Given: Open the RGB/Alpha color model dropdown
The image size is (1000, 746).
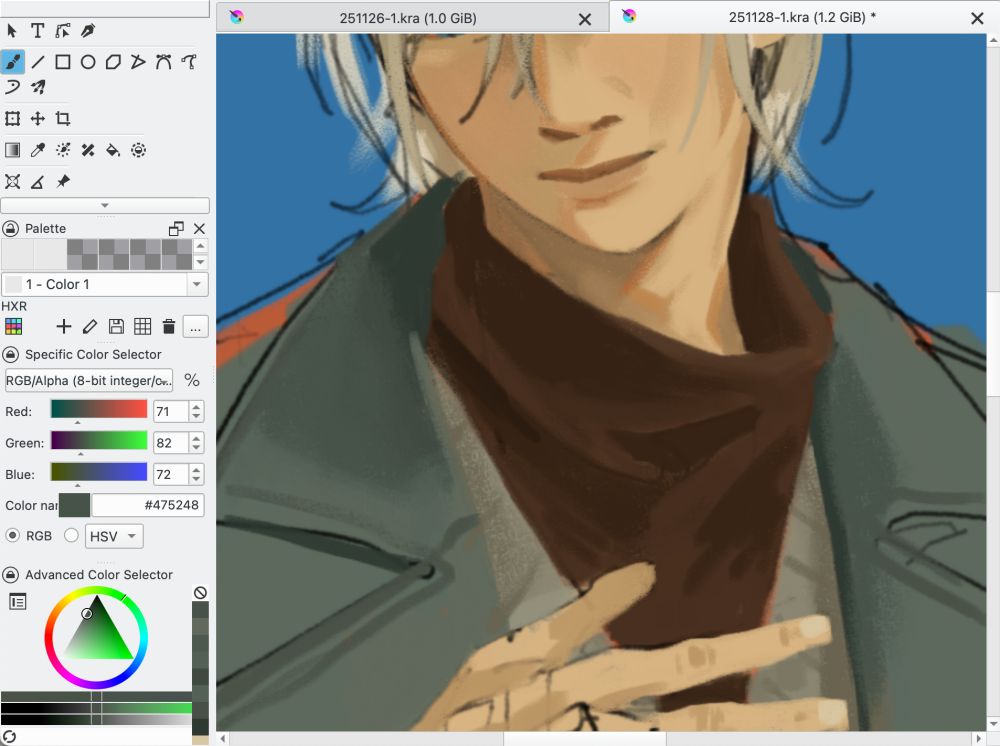Looking at the screenshot, I should [88, 380].
